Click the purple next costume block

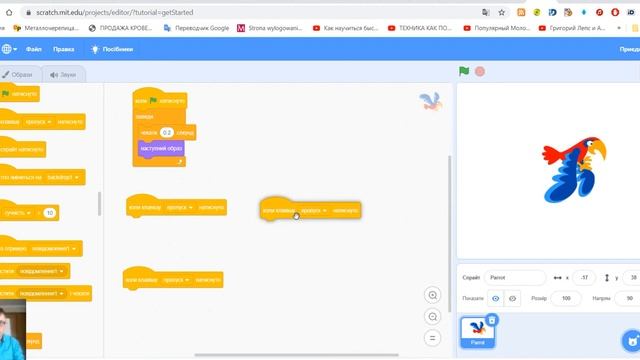coord(161,149)
